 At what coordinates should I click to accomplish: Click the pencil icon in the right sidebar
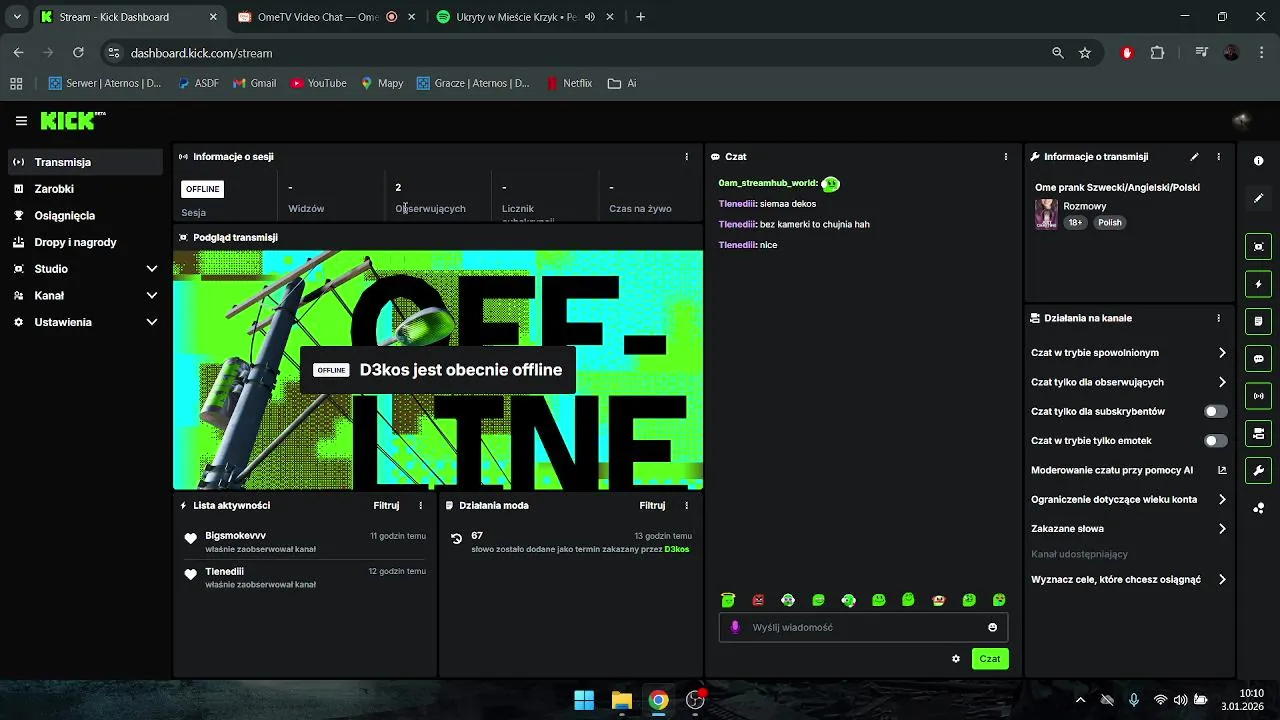click(1258, 198)
